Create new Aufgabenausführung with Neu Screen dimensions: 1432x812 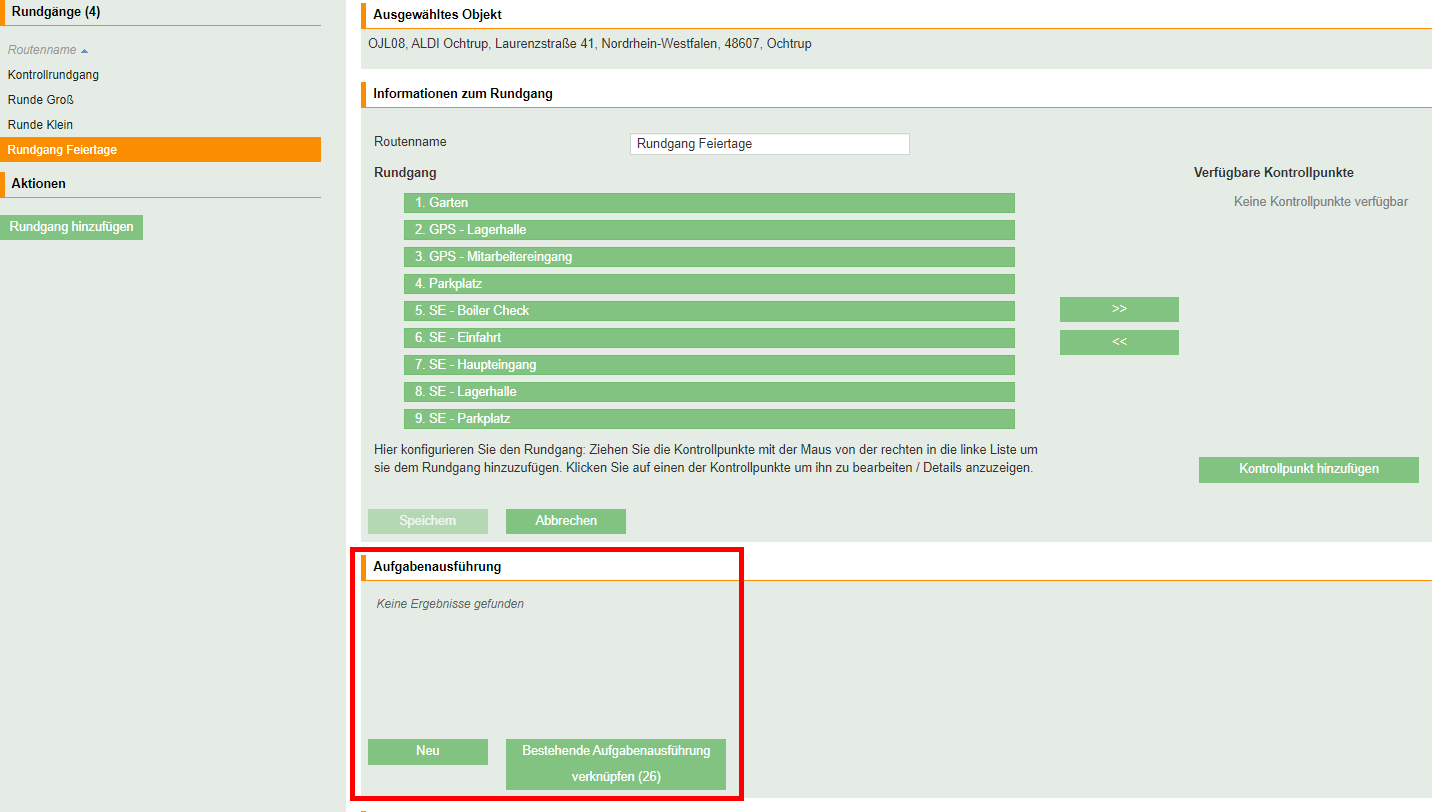(x=428, y=752)
